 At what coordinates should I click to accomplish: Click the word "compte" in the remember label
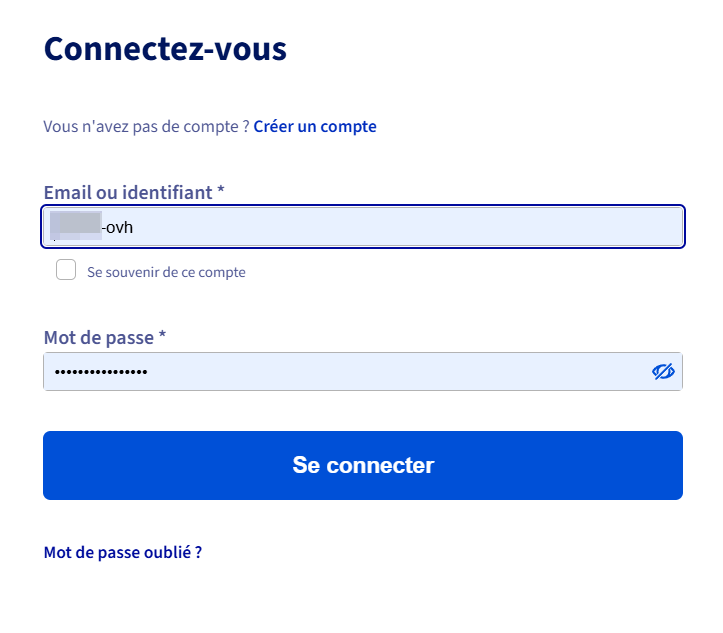tap(224, 272)
